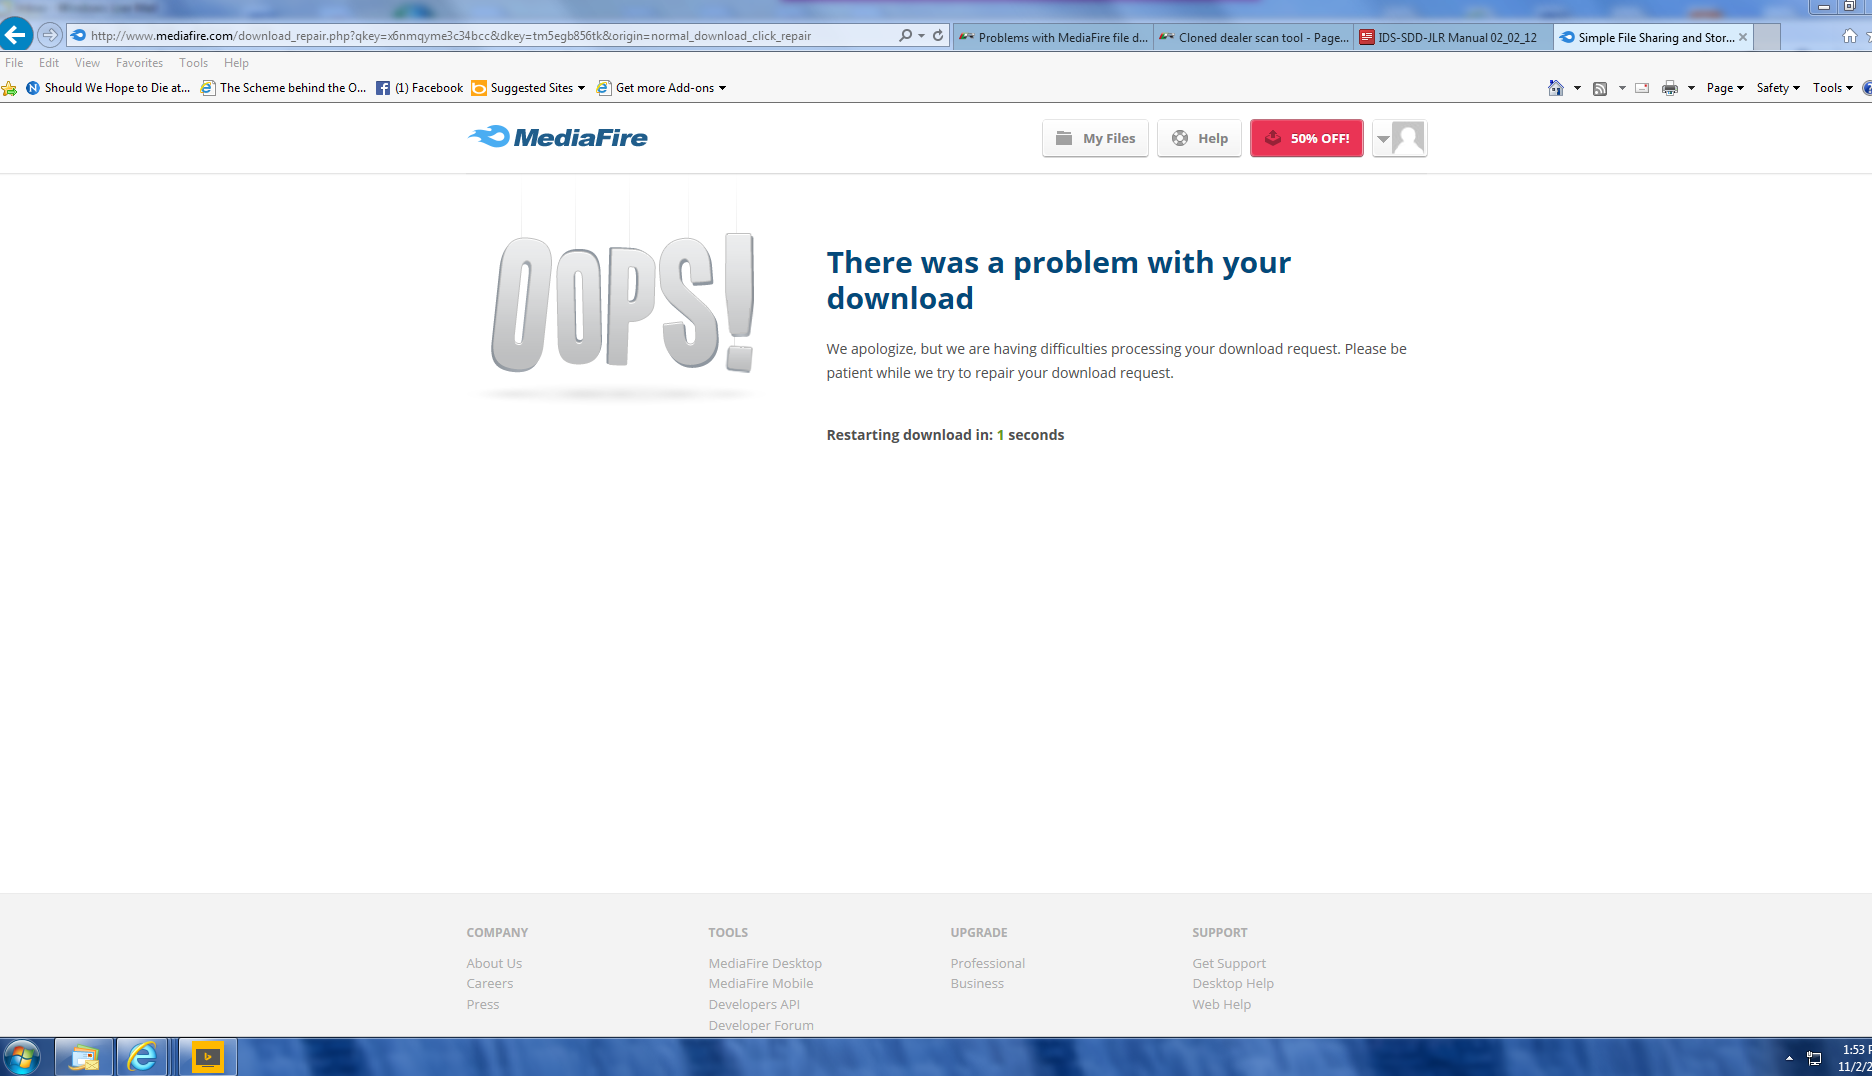This screenshot has width=1872, height=1076.
Task: Click the MediaFire logo
Action: pyautogui.click(x=557, y=137)
